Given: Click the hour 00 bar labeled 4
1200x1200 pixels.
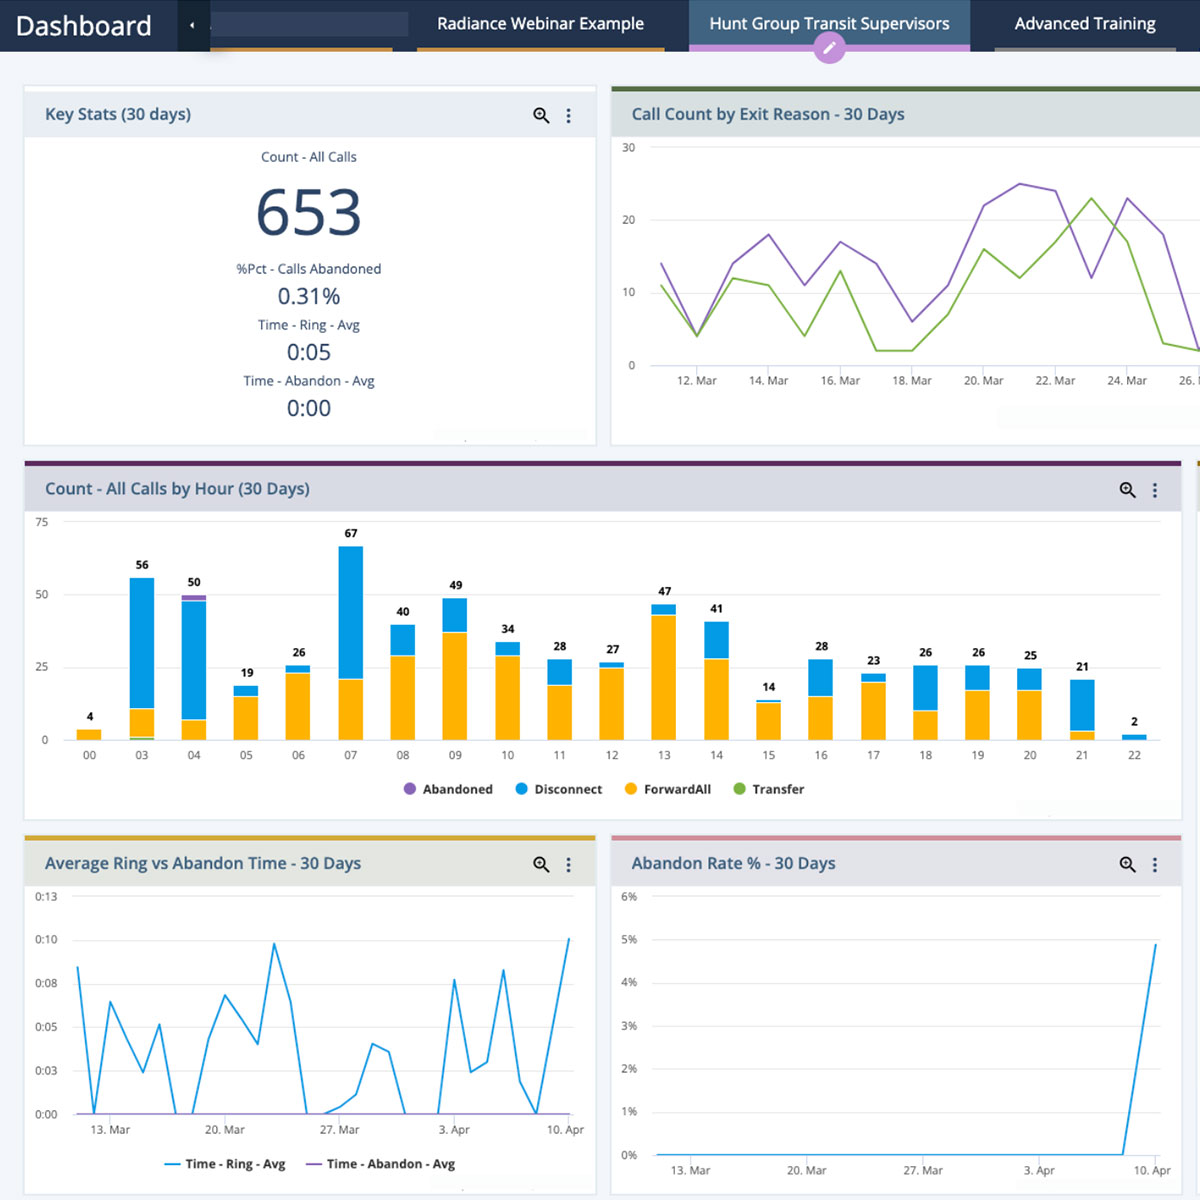Looking at the screenshot, I should [89, 734].
